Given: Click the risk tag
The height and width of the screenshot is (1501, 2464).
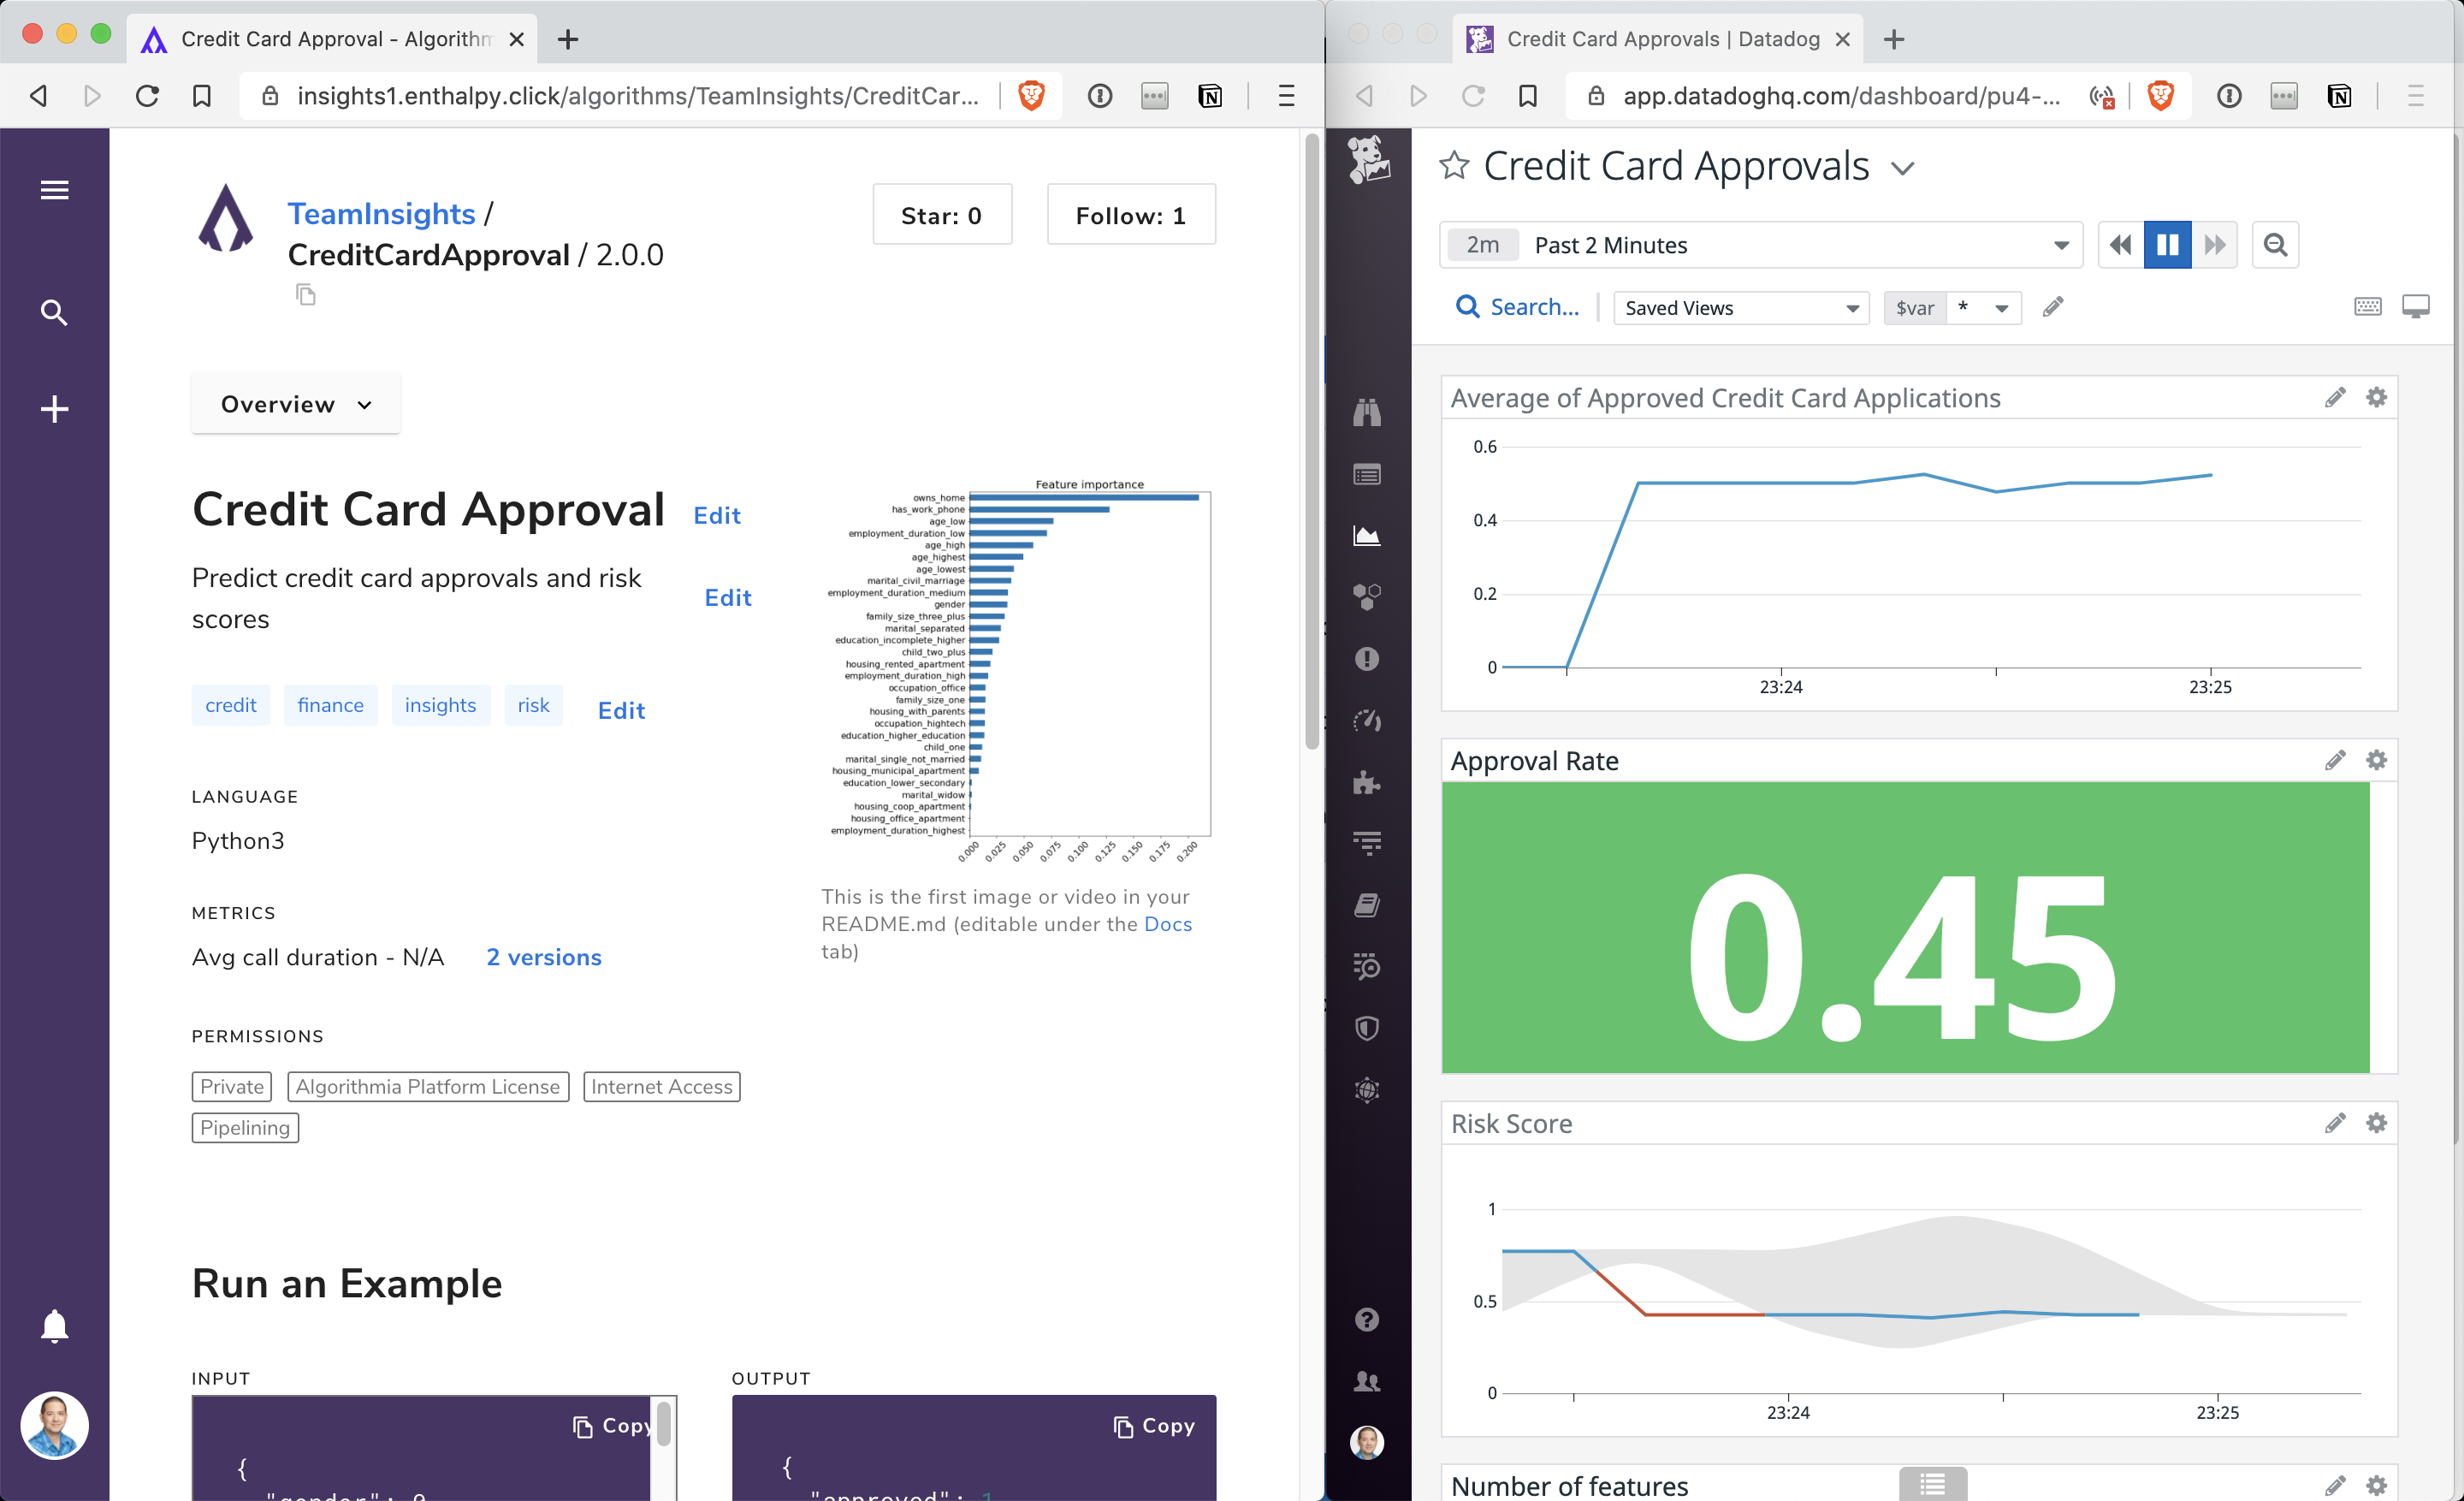Looking at the screenshot, I should coord(533,705).
